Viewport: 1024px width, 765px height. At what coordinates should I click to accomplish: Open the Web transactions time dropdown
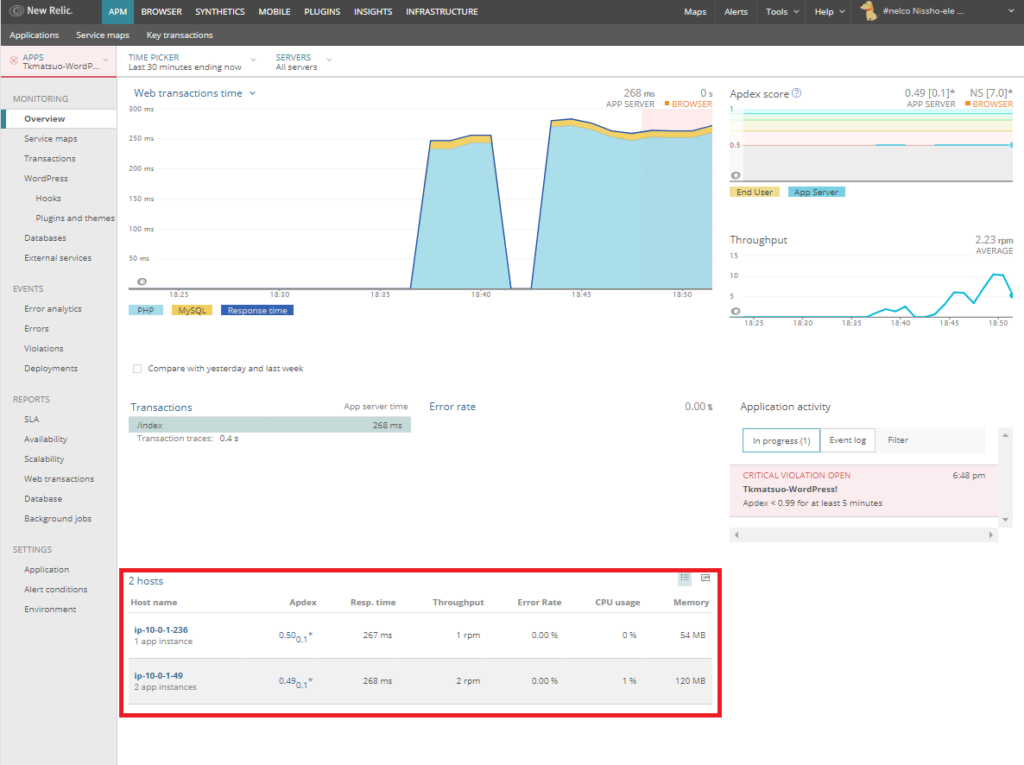pos(195,93)
